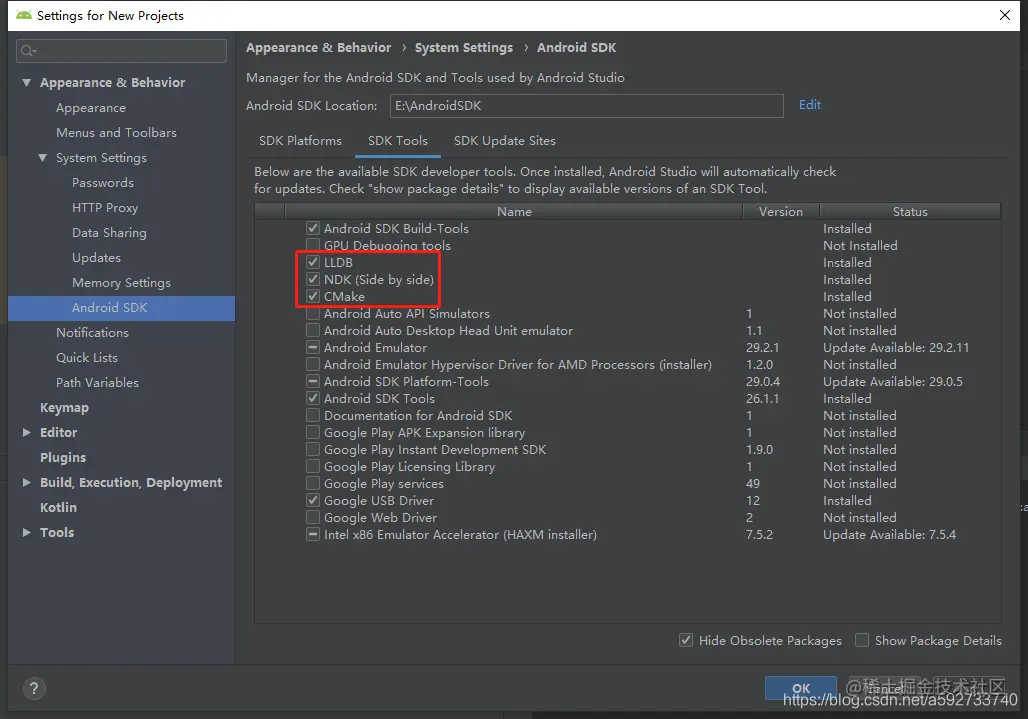1028x719 pixels.
Task: Open Memory Settings in the sidebar
Action: pyautogui.click(x=121, y=282)
